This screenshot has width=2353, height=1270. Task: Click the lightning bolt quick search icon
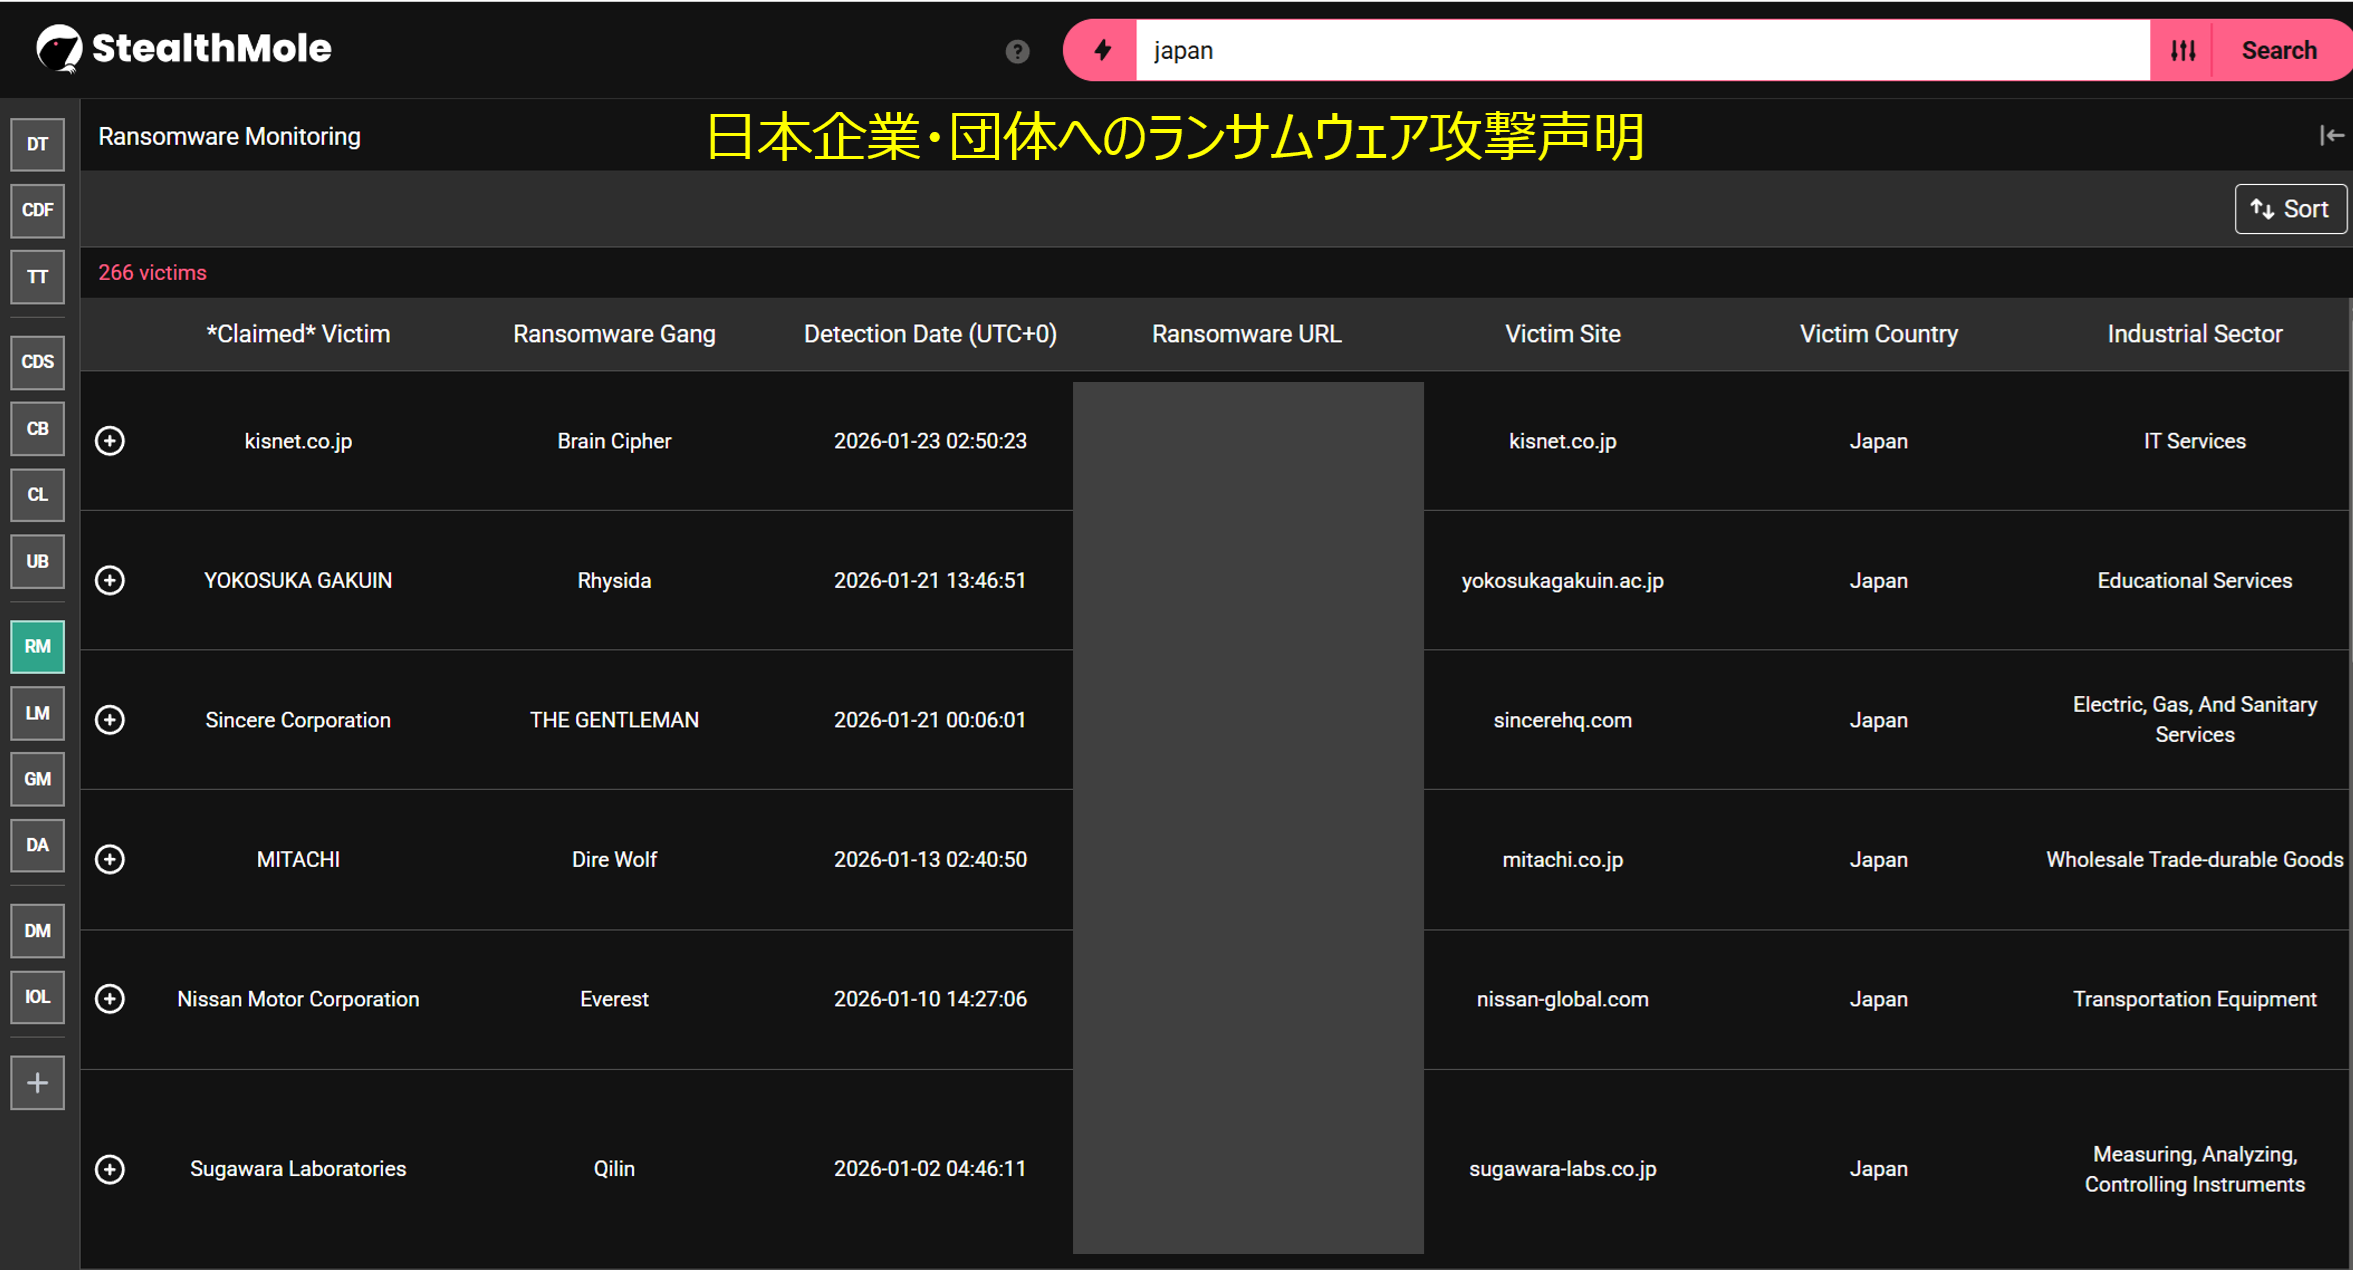[x=1102, y=50]
